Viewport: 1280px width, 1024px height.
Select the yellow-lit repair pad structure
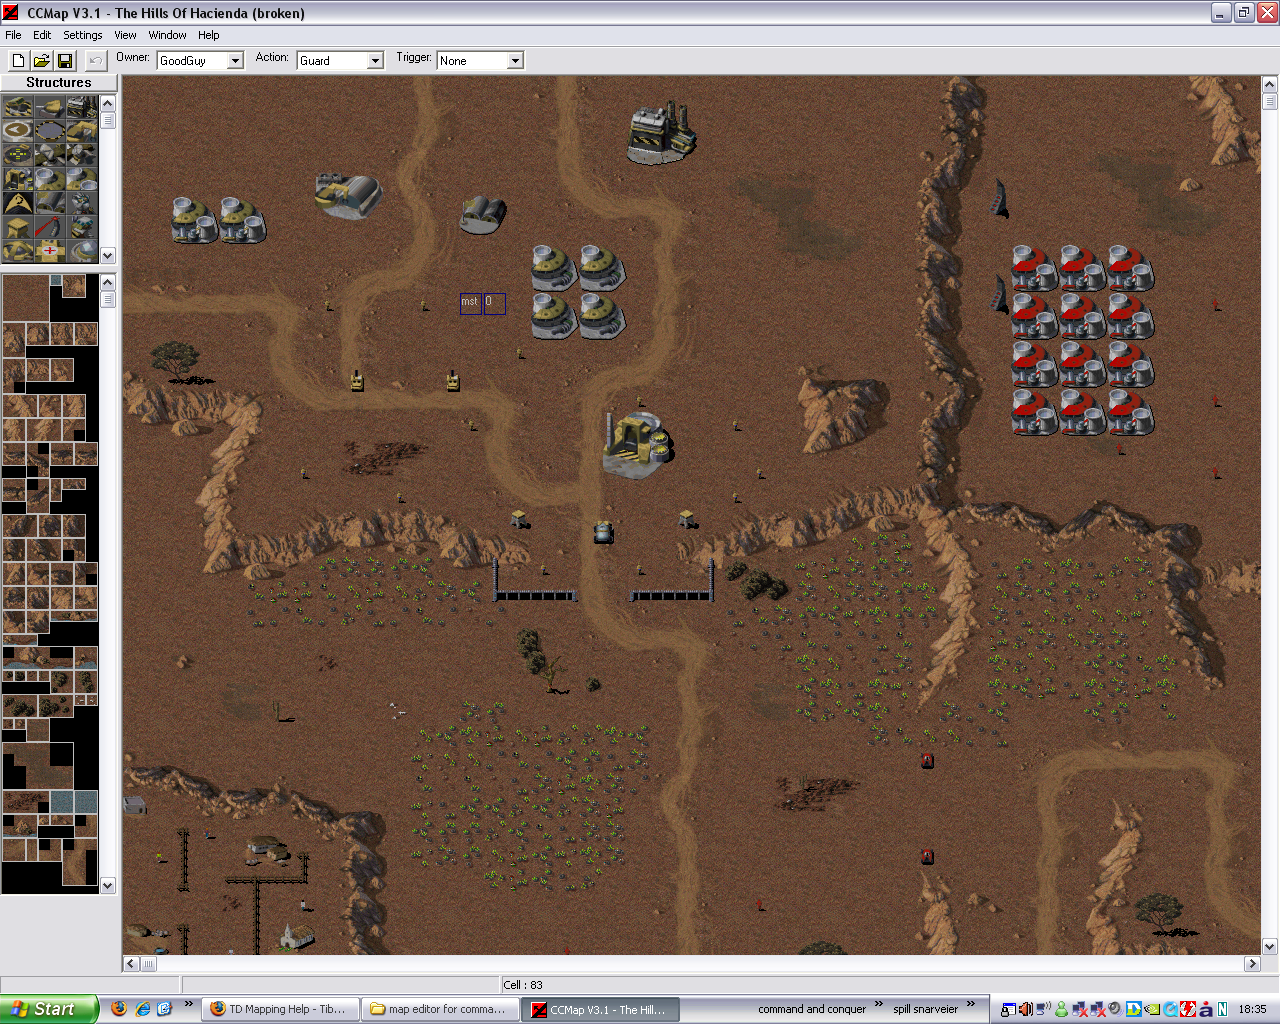click(x=18, y=155)
